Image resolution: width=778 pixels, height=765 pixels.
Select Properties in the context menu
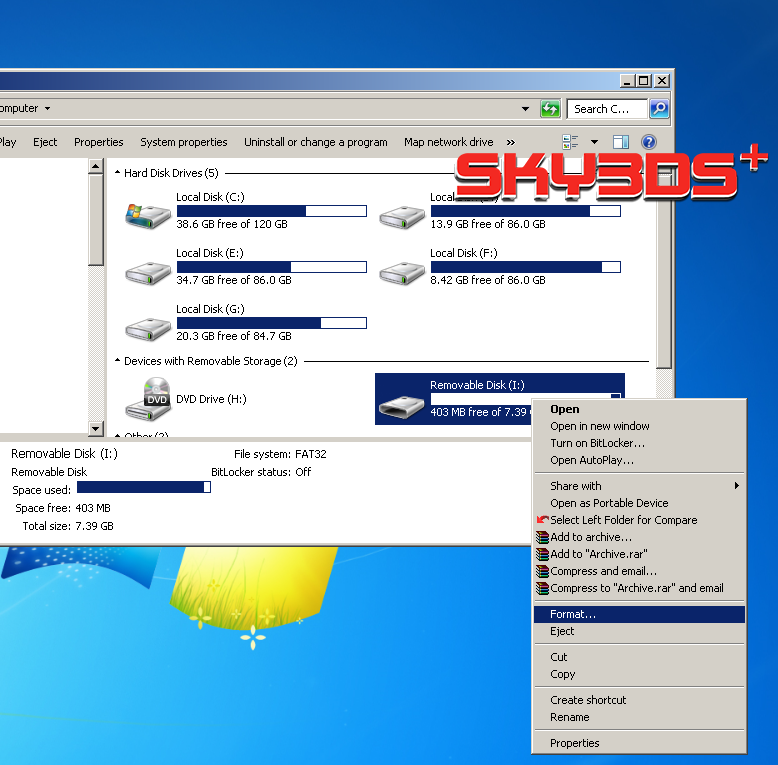pyautogui.click(x=575, y=743)
